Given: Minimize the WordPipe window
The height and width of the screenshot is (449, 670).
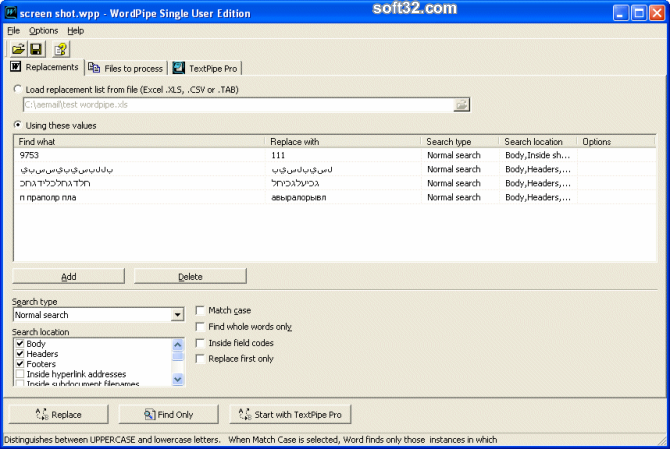Looking at the screenshot, I should 620,13.
